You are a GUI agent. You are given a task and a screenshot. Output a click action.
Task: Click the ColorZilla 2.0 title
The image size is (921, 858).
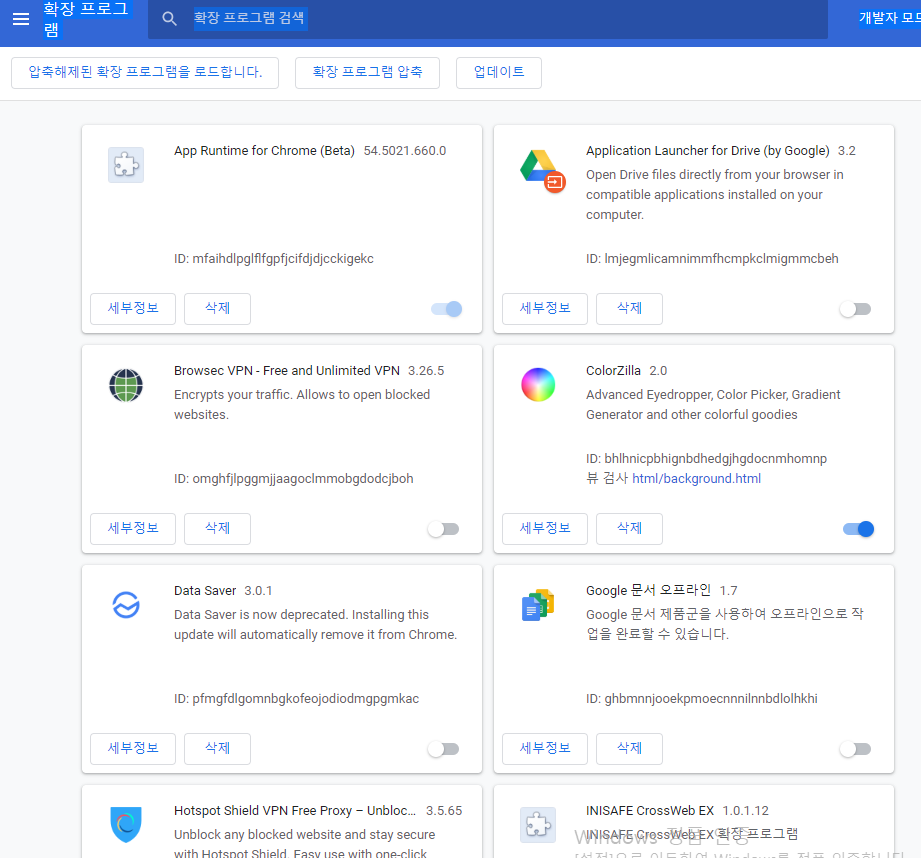626,371
